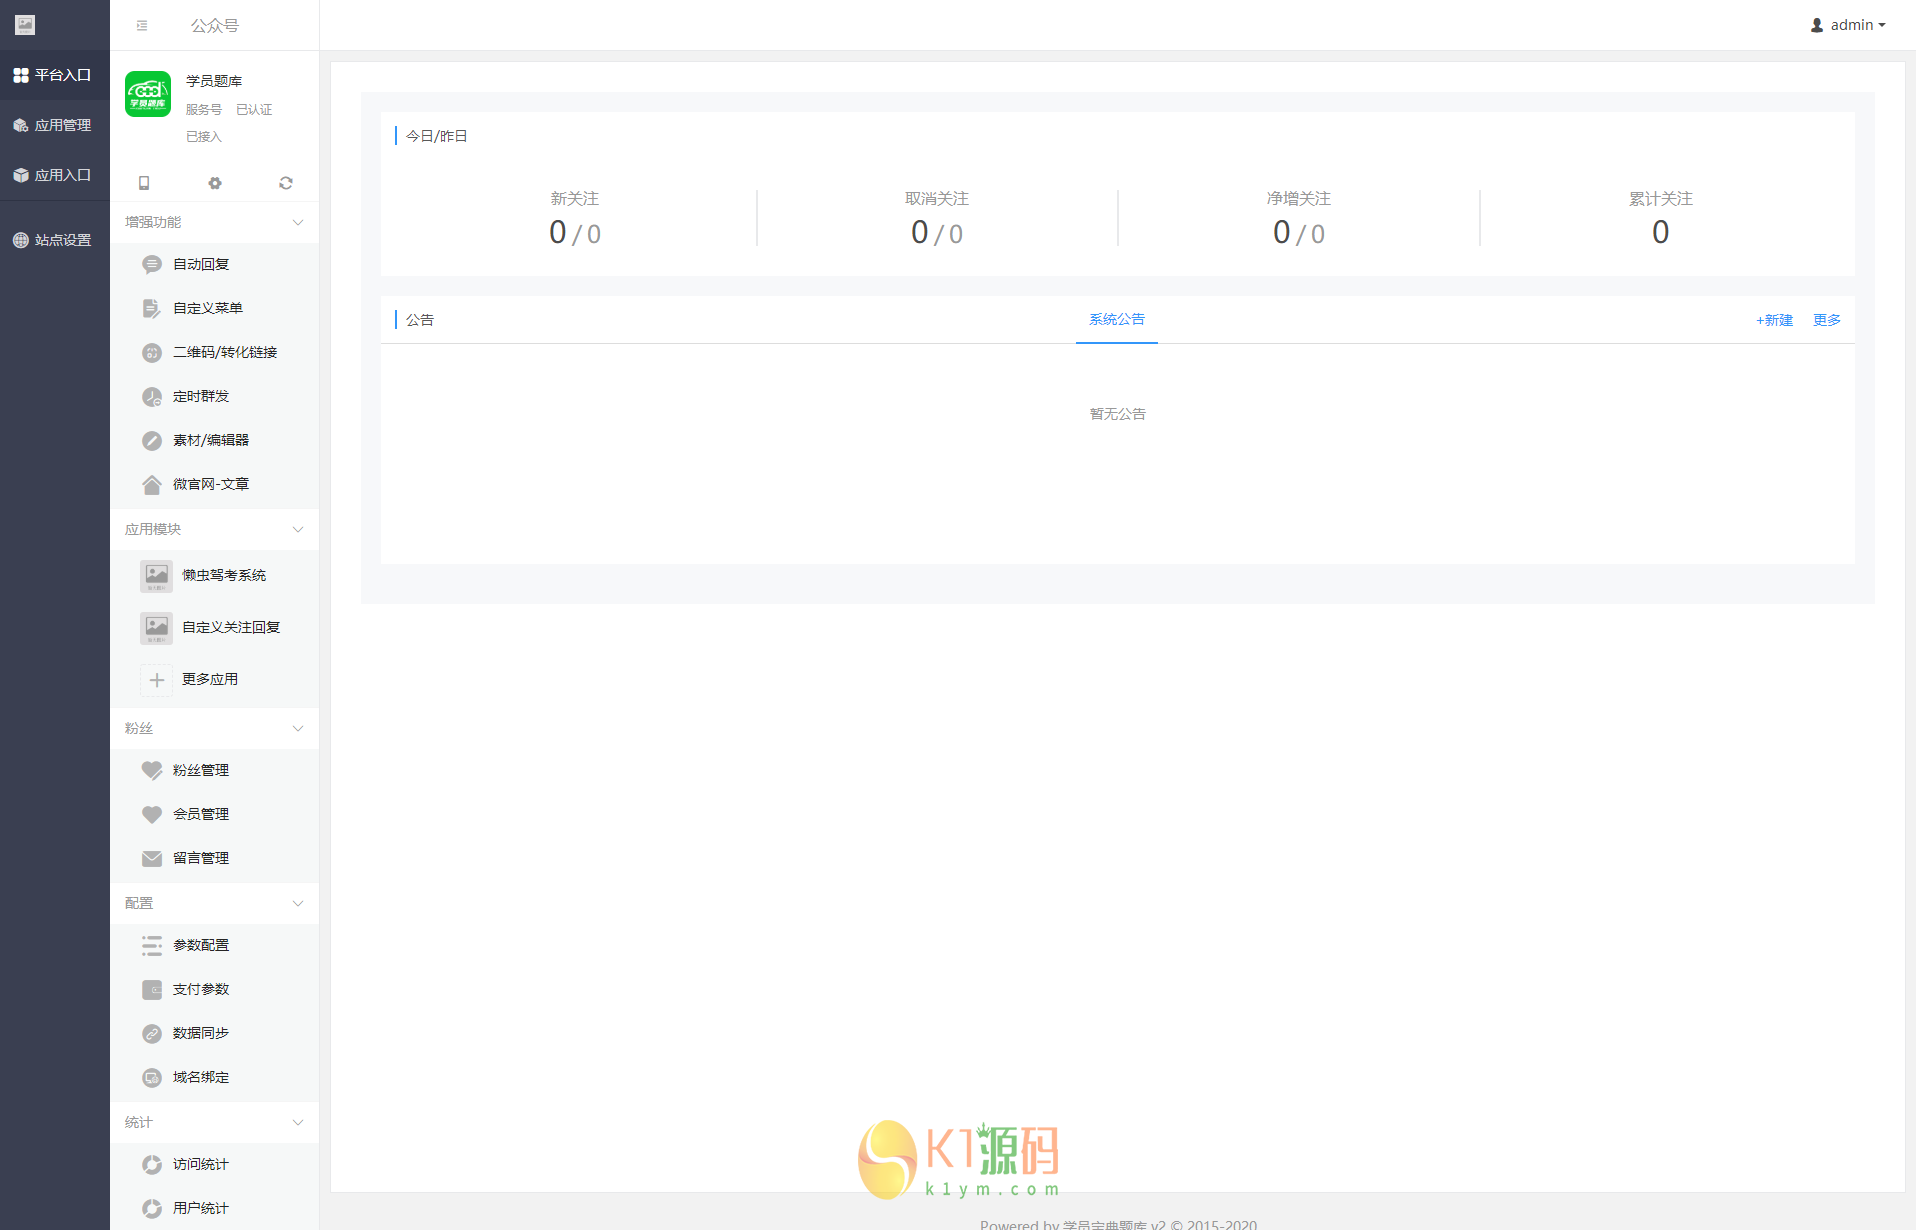Open 应用管理 in the dark sidebar
Image resolution: width=1916 pixels, height=1230 pixels.
[x=54, y=125]
